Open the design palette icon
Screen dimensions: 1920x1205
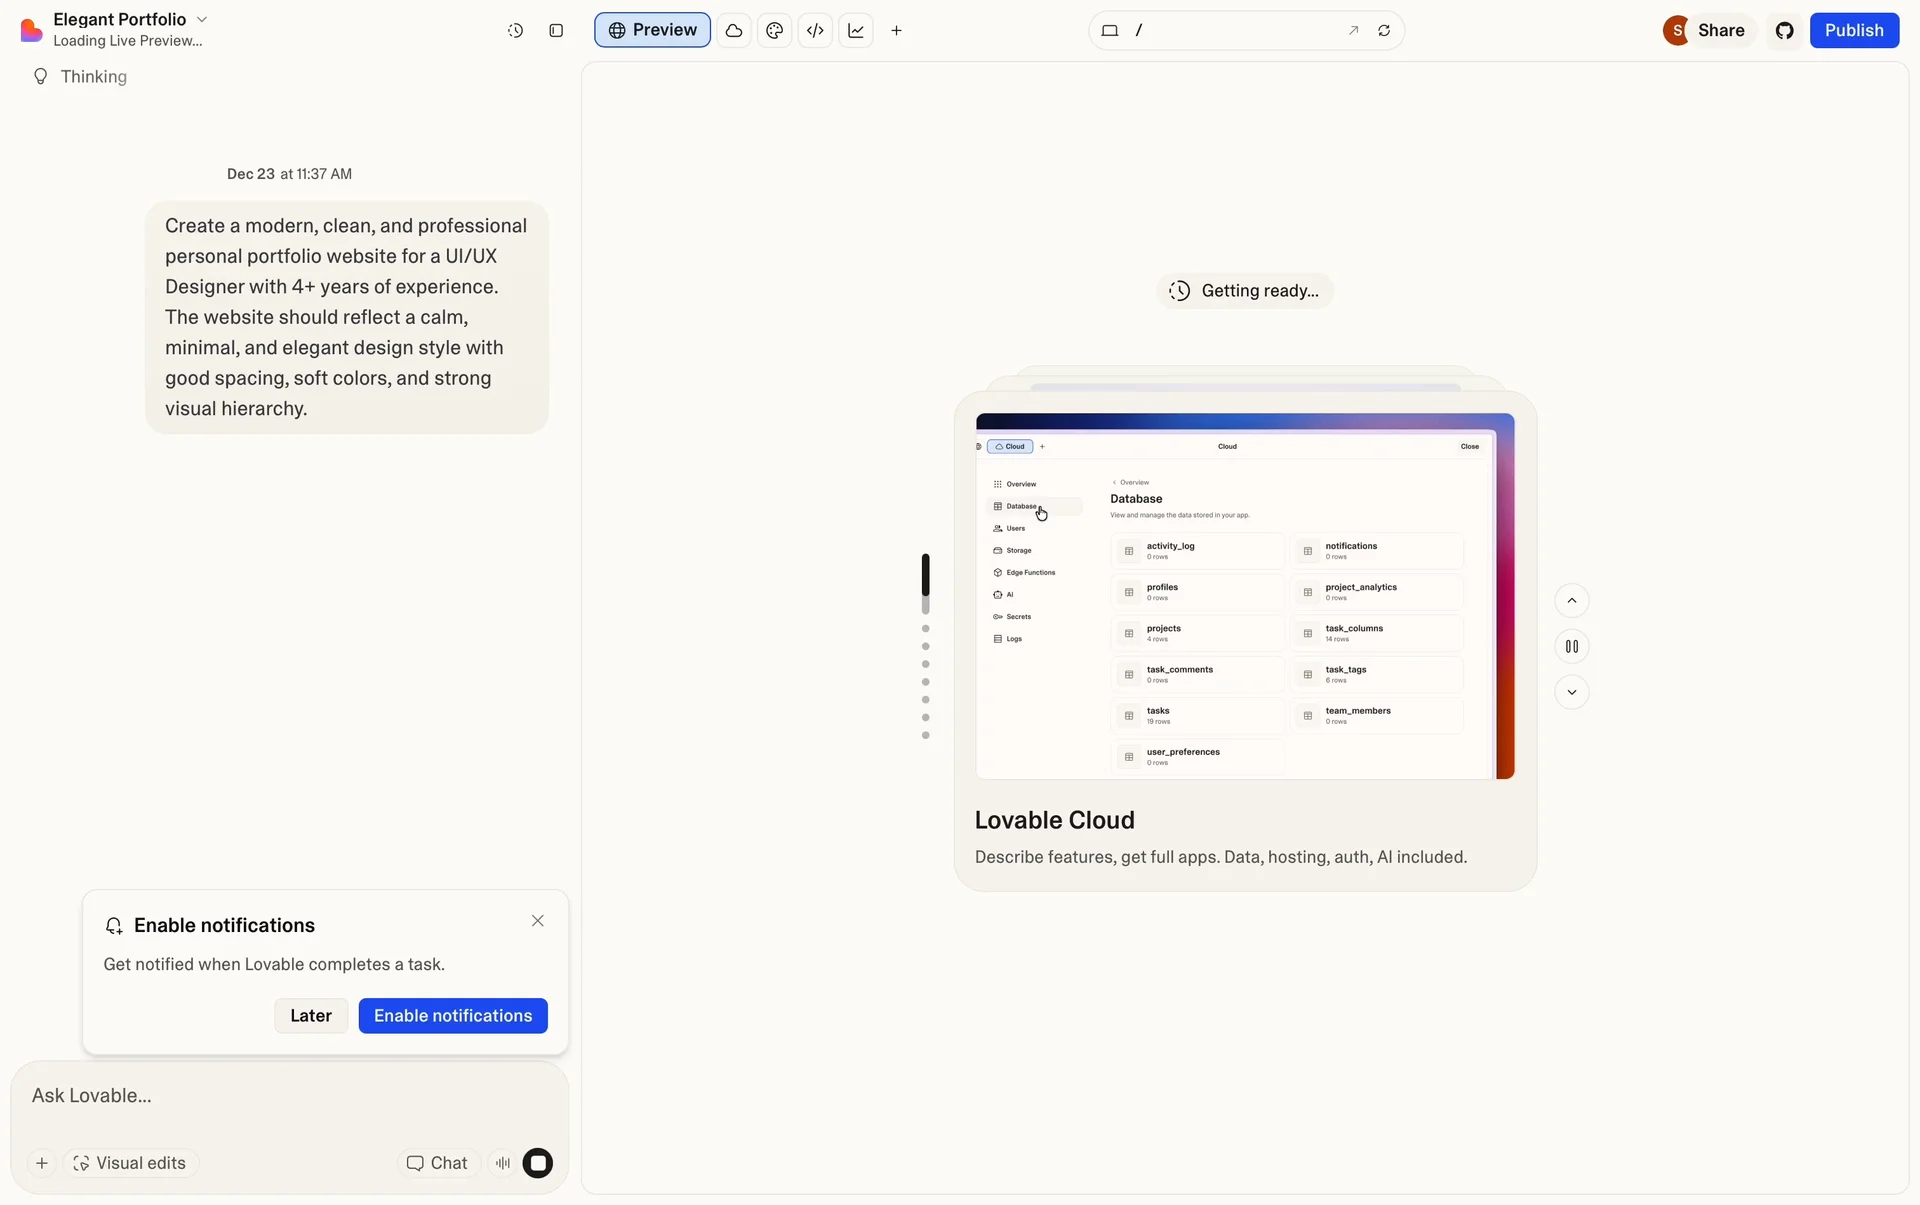point(774,31)
